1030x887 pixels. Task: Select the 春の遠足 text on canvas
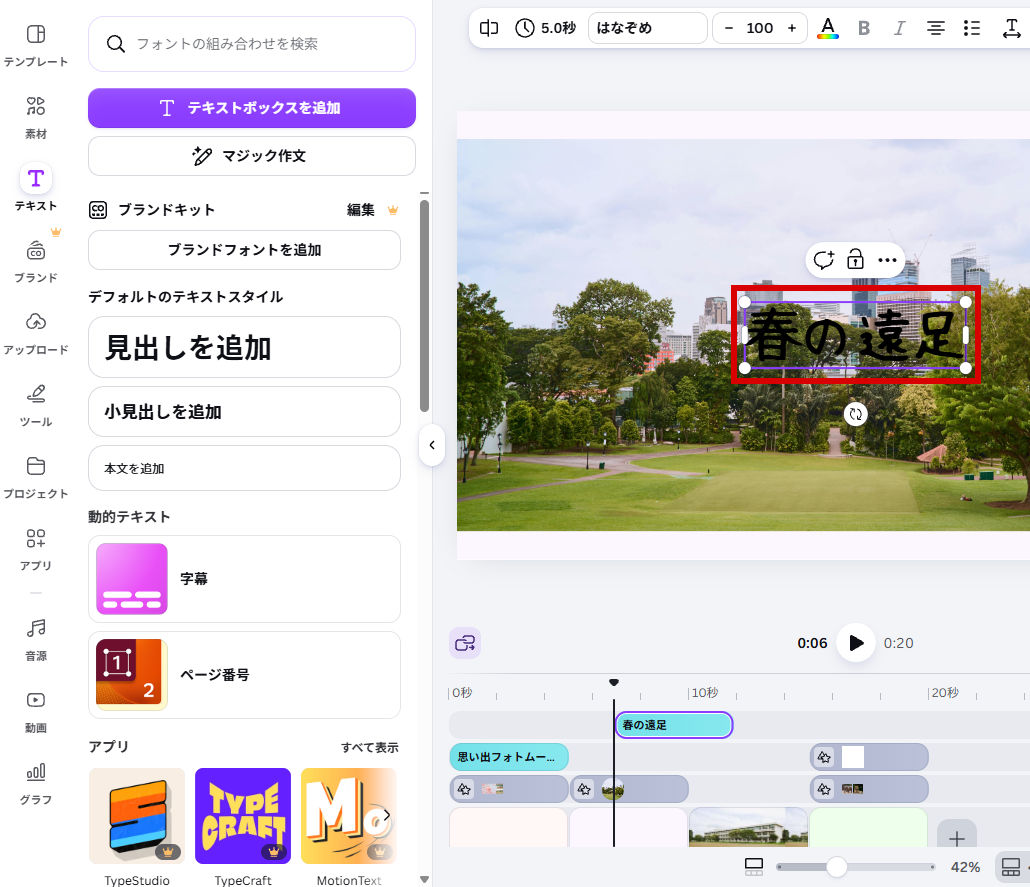coord(855,335)
